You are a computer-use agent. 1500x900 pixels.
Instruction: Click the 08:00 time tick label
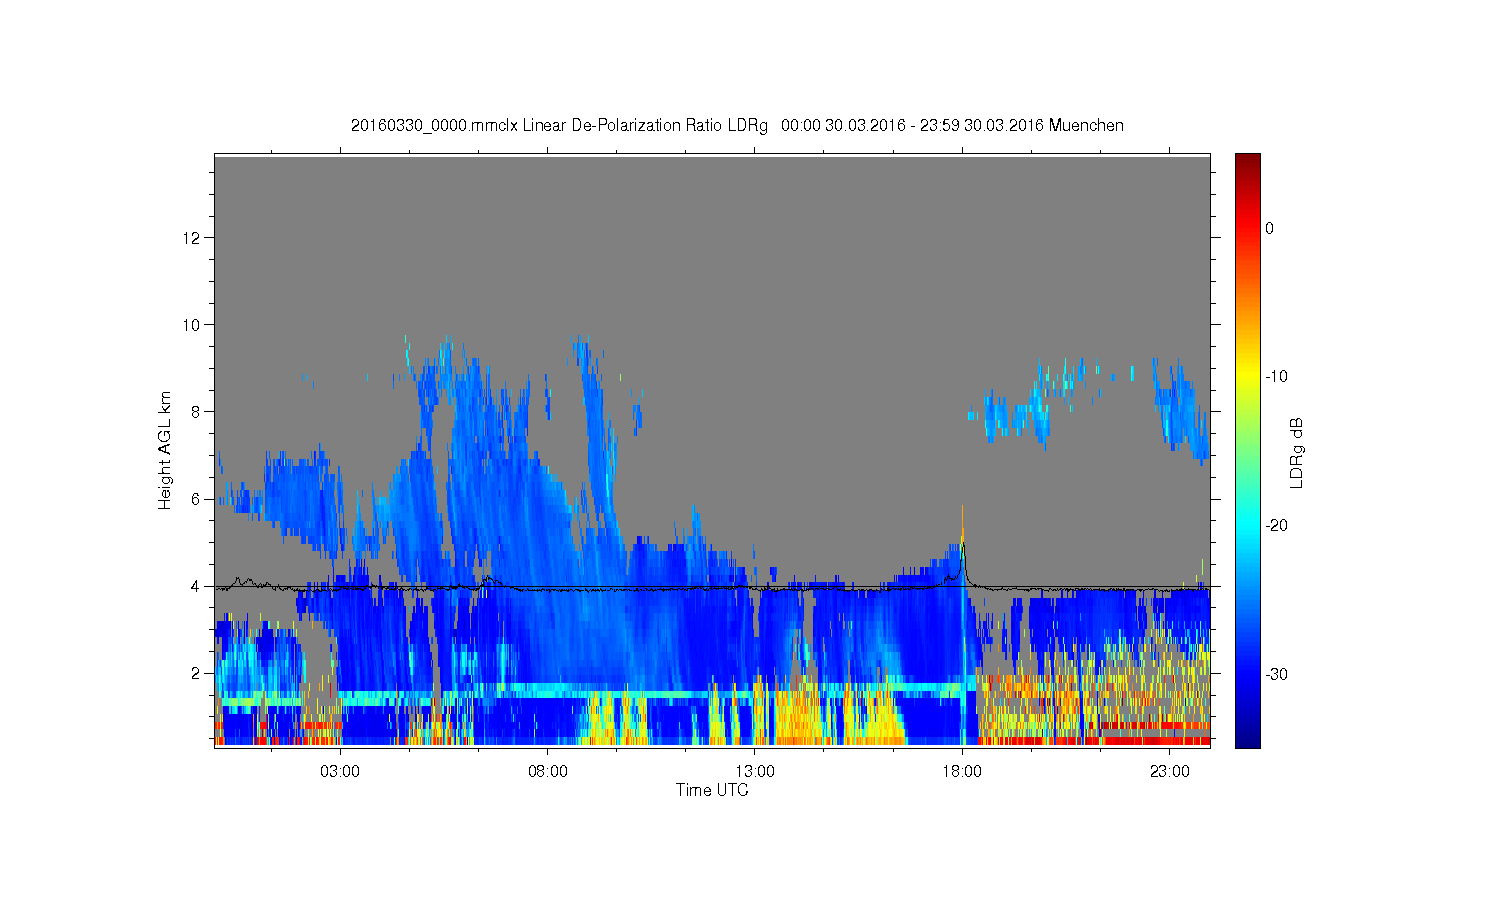(x=548, y=772)
